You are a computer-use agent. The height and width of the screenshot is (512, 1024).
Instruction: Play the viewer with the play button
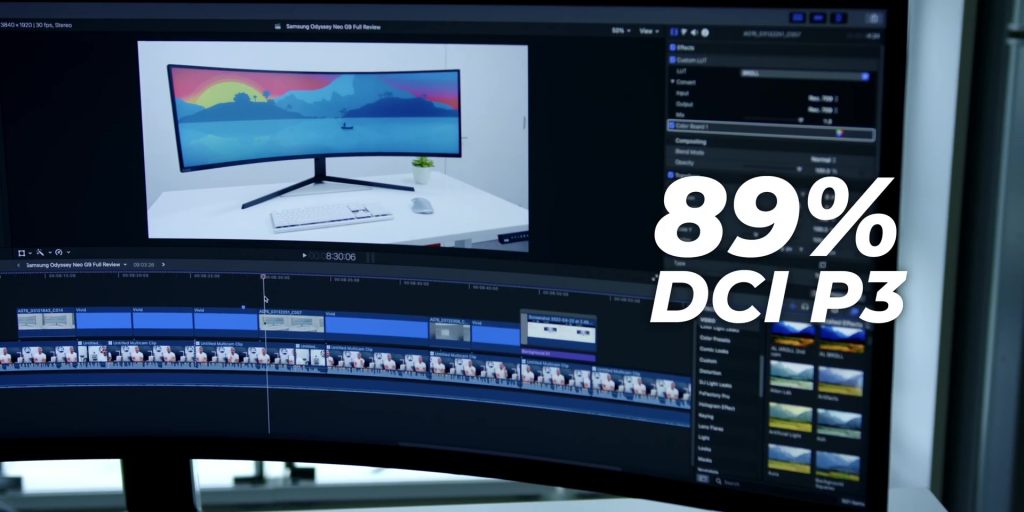[304, 256]
